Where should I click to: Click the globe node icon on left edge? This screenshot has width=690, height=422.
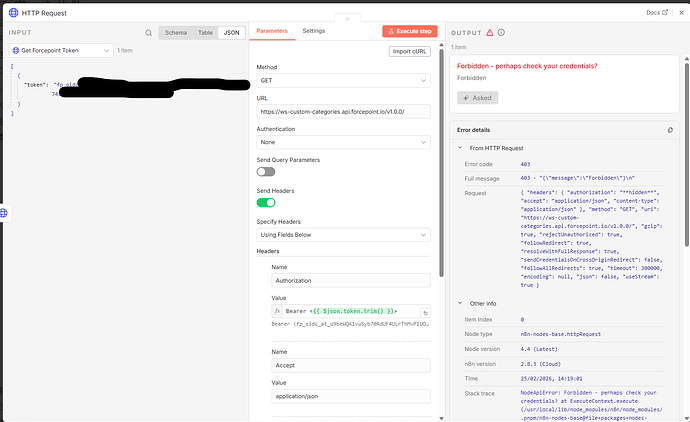pos(4,213)
